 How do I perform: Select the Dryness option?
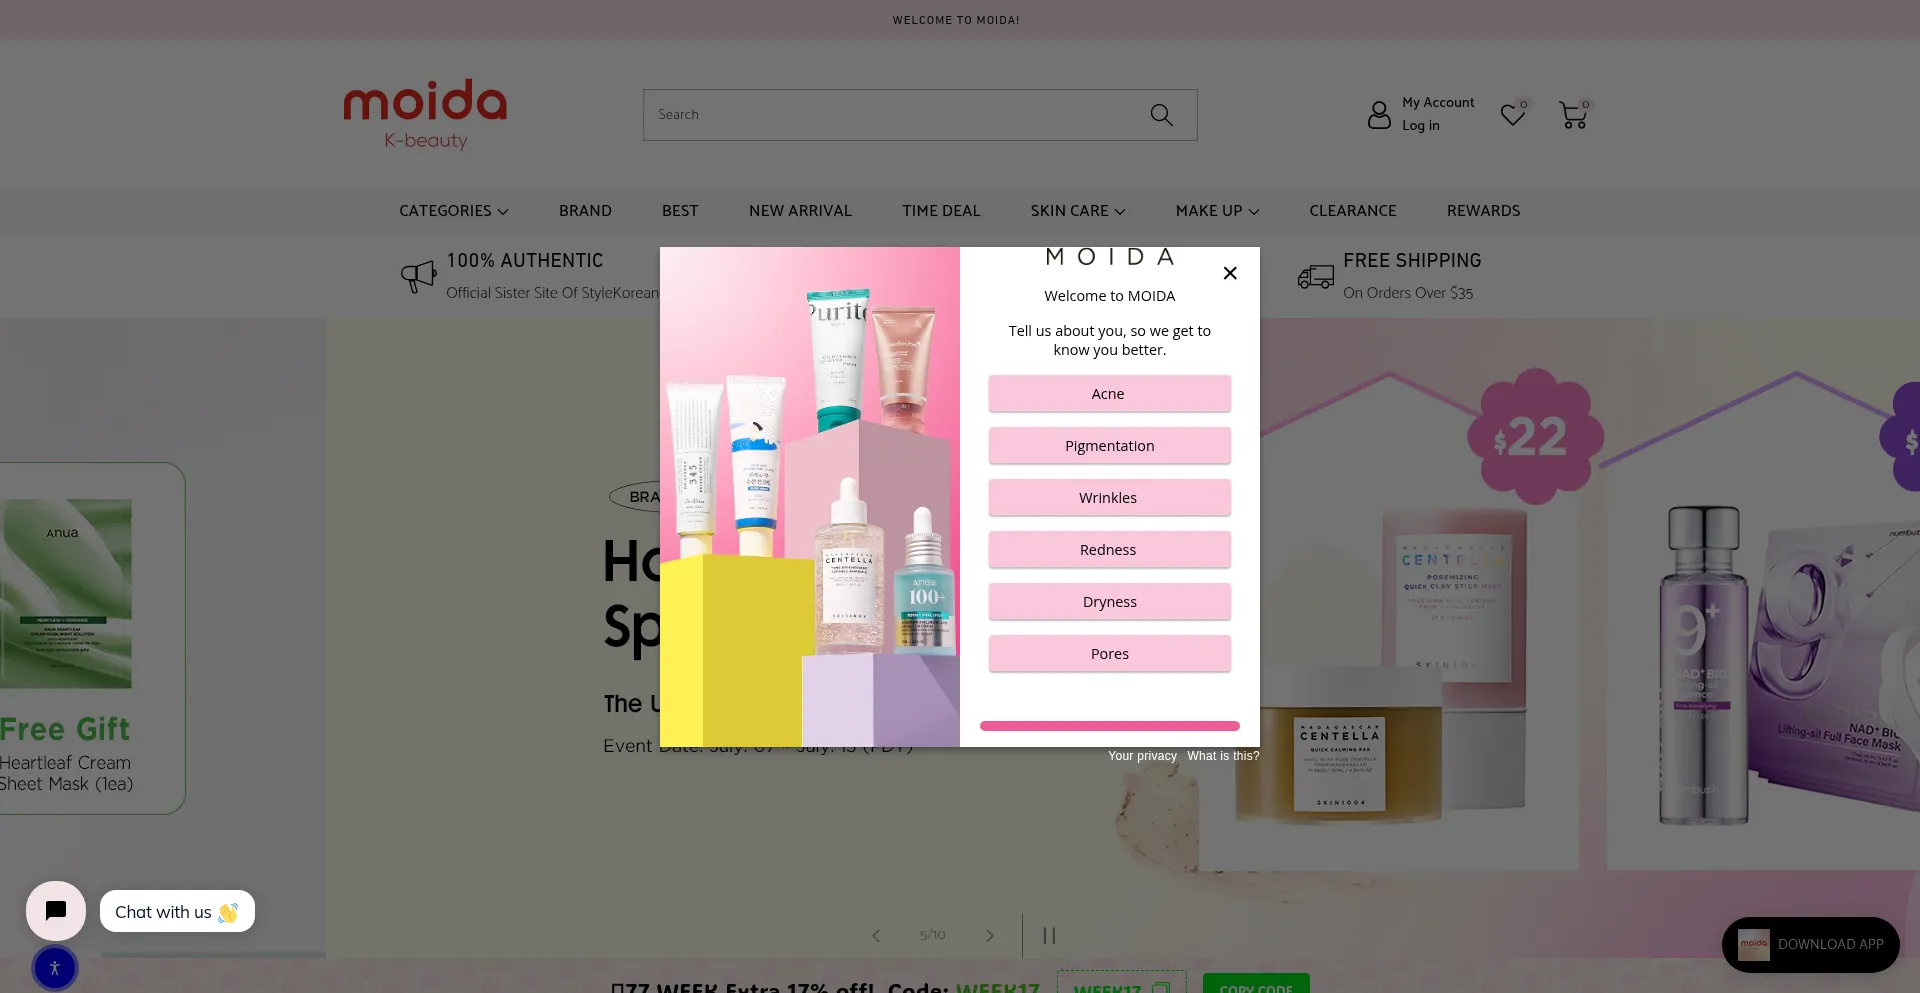1109,602
